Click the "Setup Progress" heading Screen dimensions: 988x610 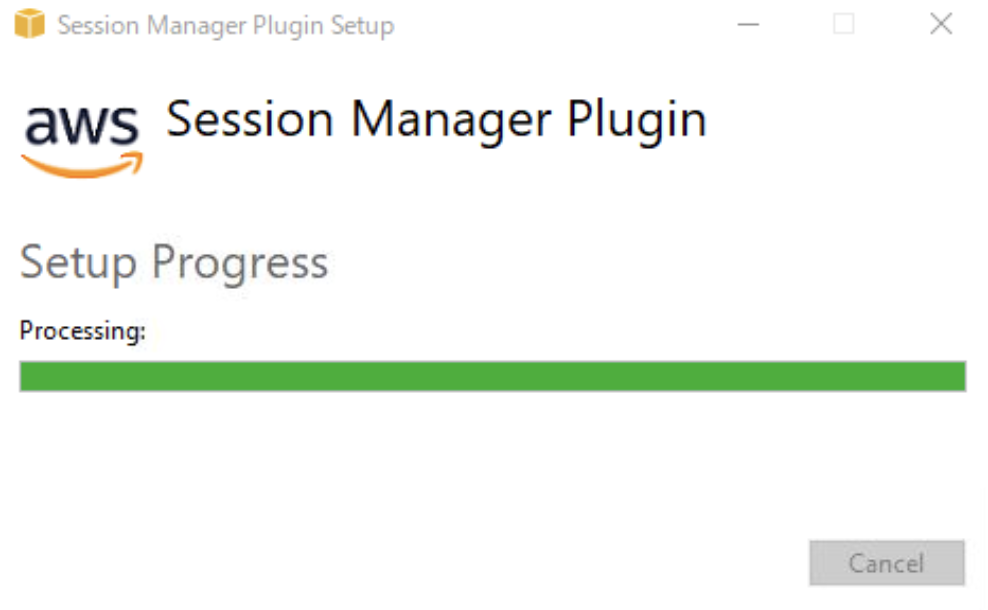point(174,263)
